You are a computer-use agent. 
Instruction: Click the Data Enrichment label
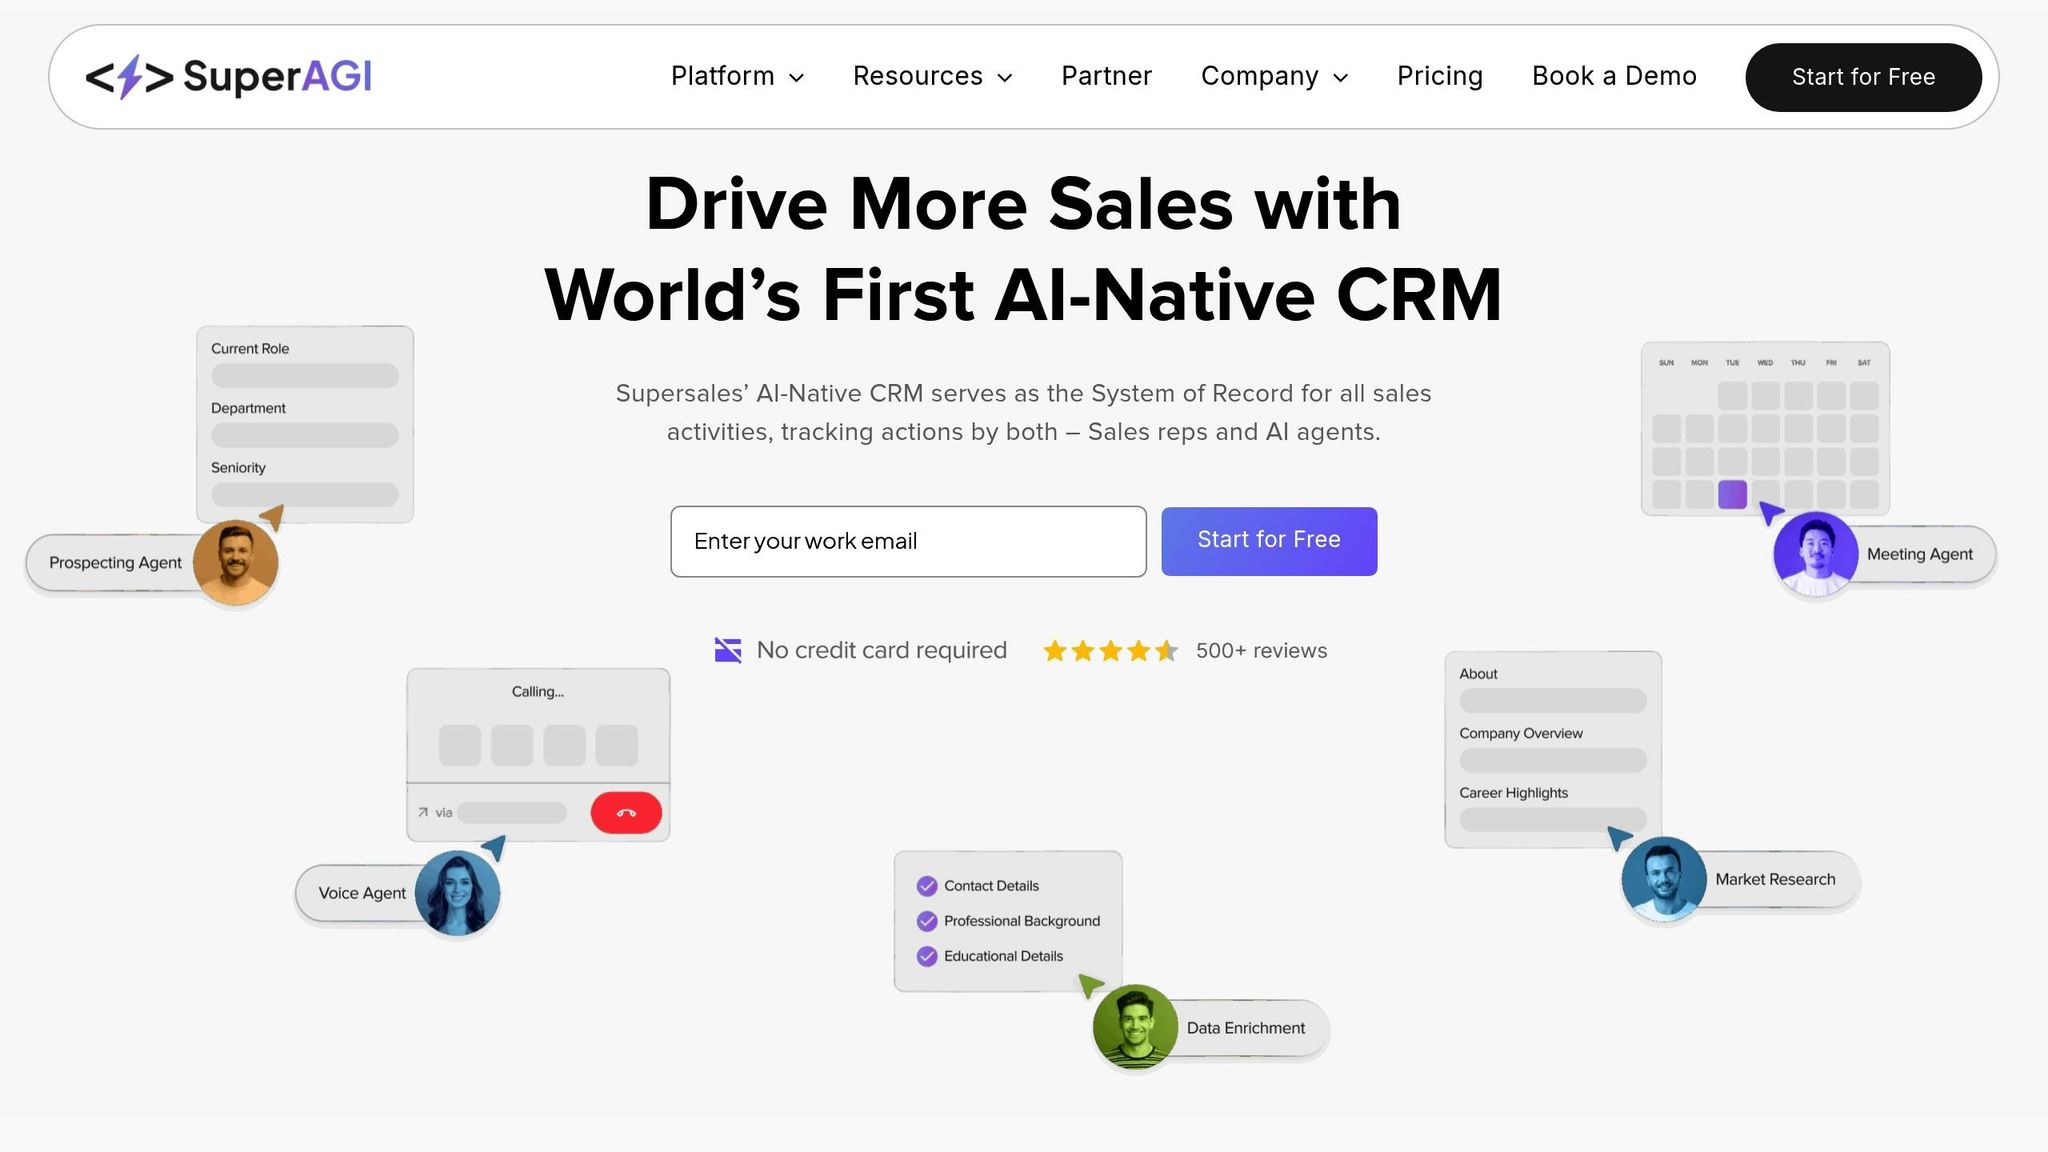1245,1028
